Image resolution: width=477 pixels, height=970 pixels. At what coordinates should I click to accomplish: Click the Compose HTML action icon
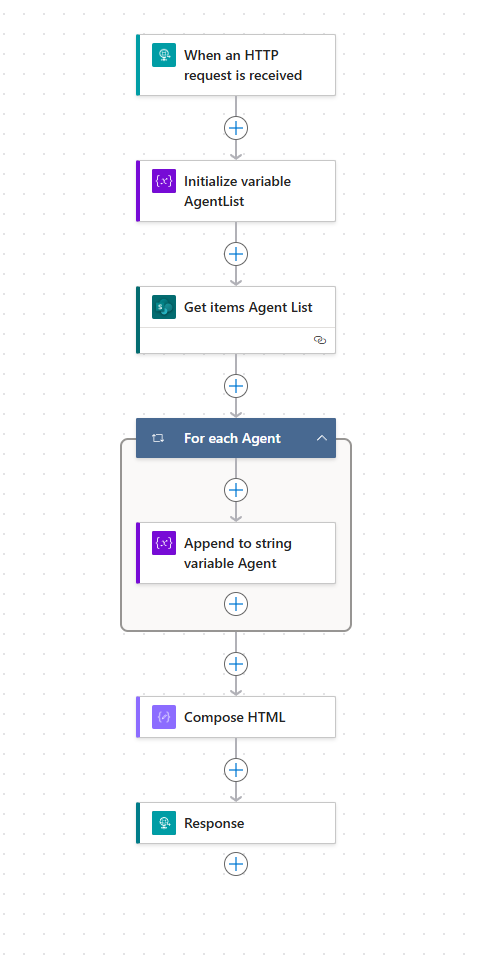164,717
